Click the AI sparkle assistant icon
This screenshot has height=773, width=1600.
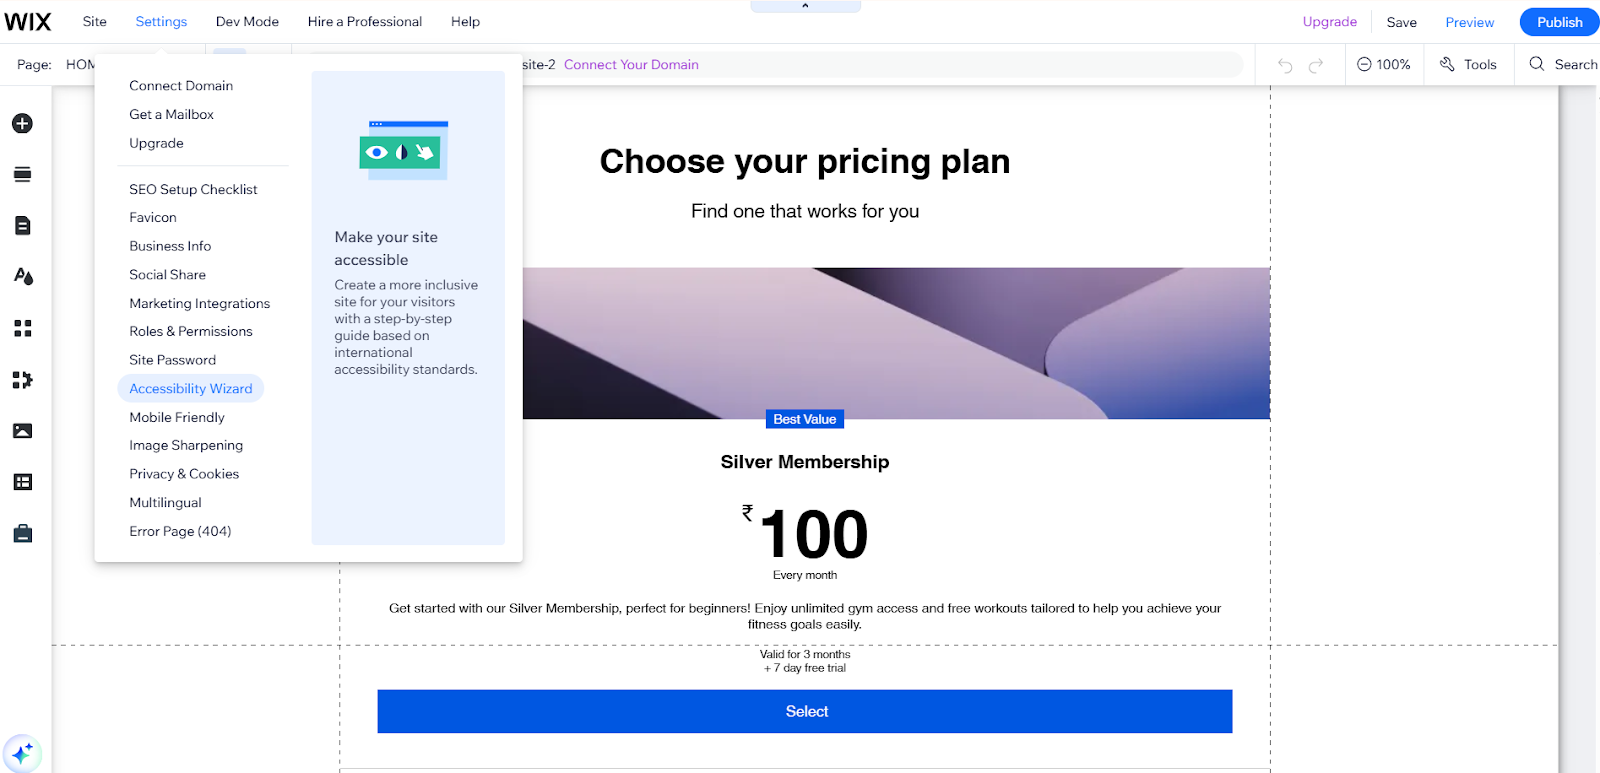tap(22, 752)
